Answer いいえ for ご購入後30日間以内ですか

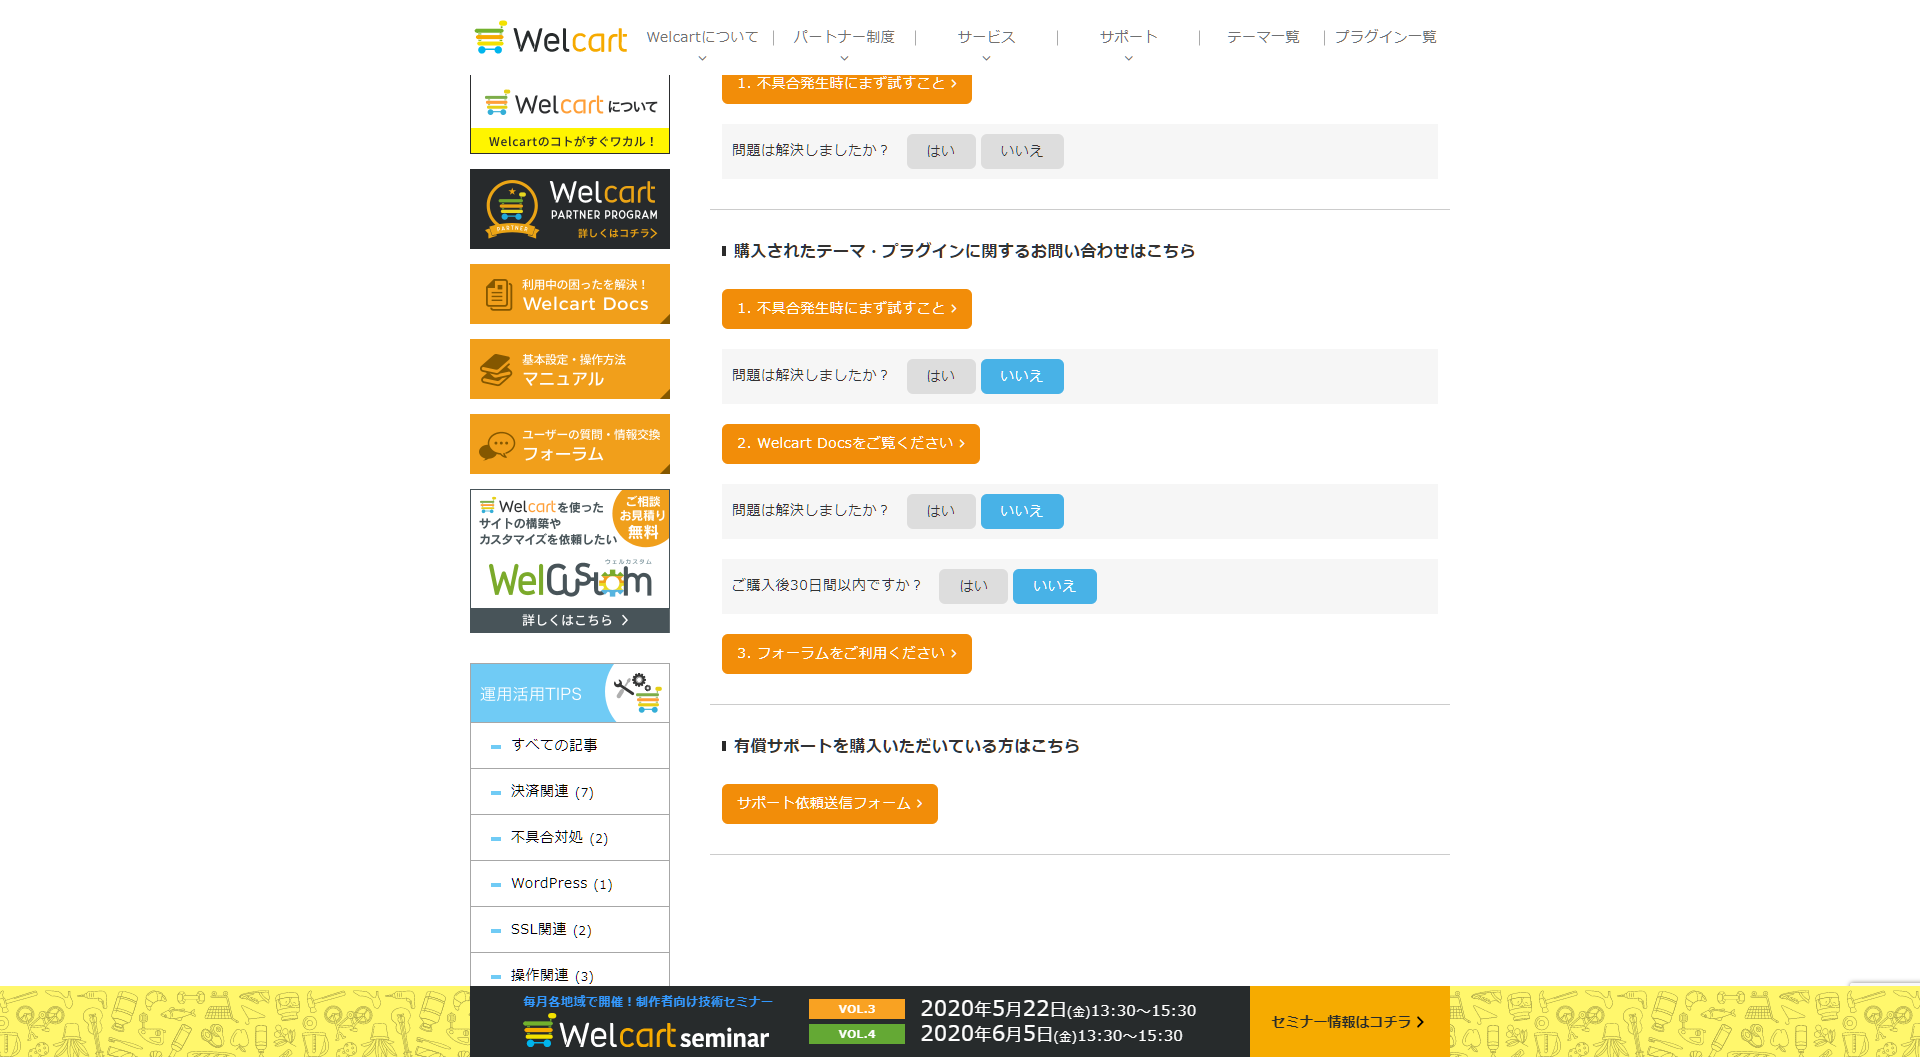(x=1054, y=586)
